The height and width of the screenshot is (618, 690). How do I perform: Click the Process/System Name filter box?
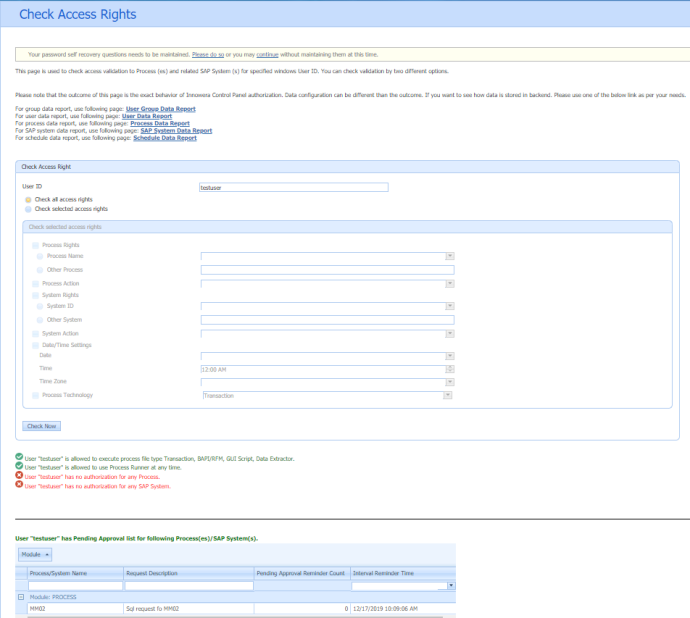tap(75, 586)
